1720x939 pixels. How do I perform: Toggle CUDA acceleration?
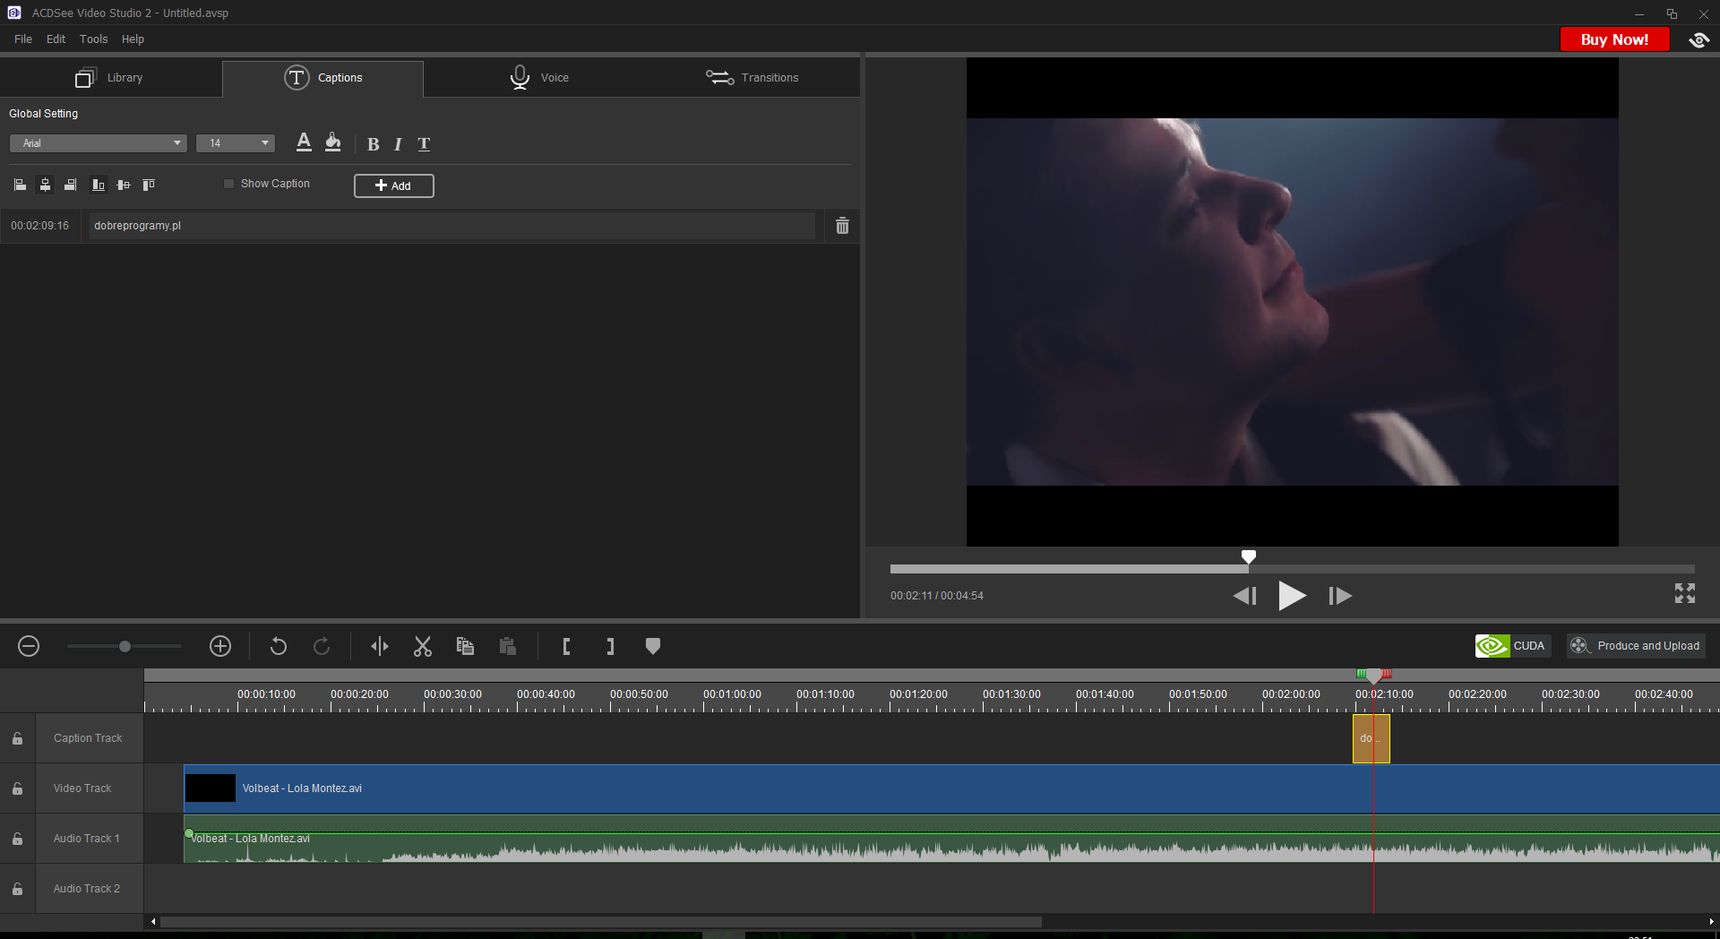pos(1512,646)
